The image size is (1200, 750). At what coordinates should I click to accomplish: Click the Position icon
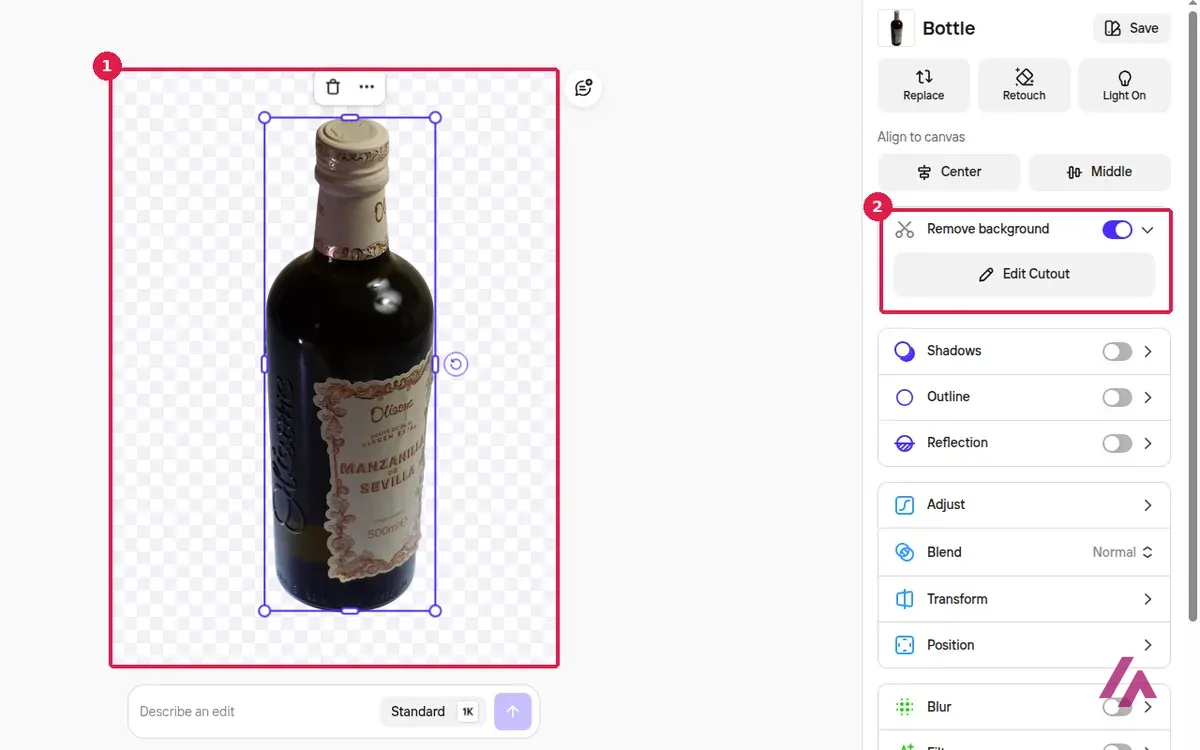pyautogui.click(x=905, y=645)
